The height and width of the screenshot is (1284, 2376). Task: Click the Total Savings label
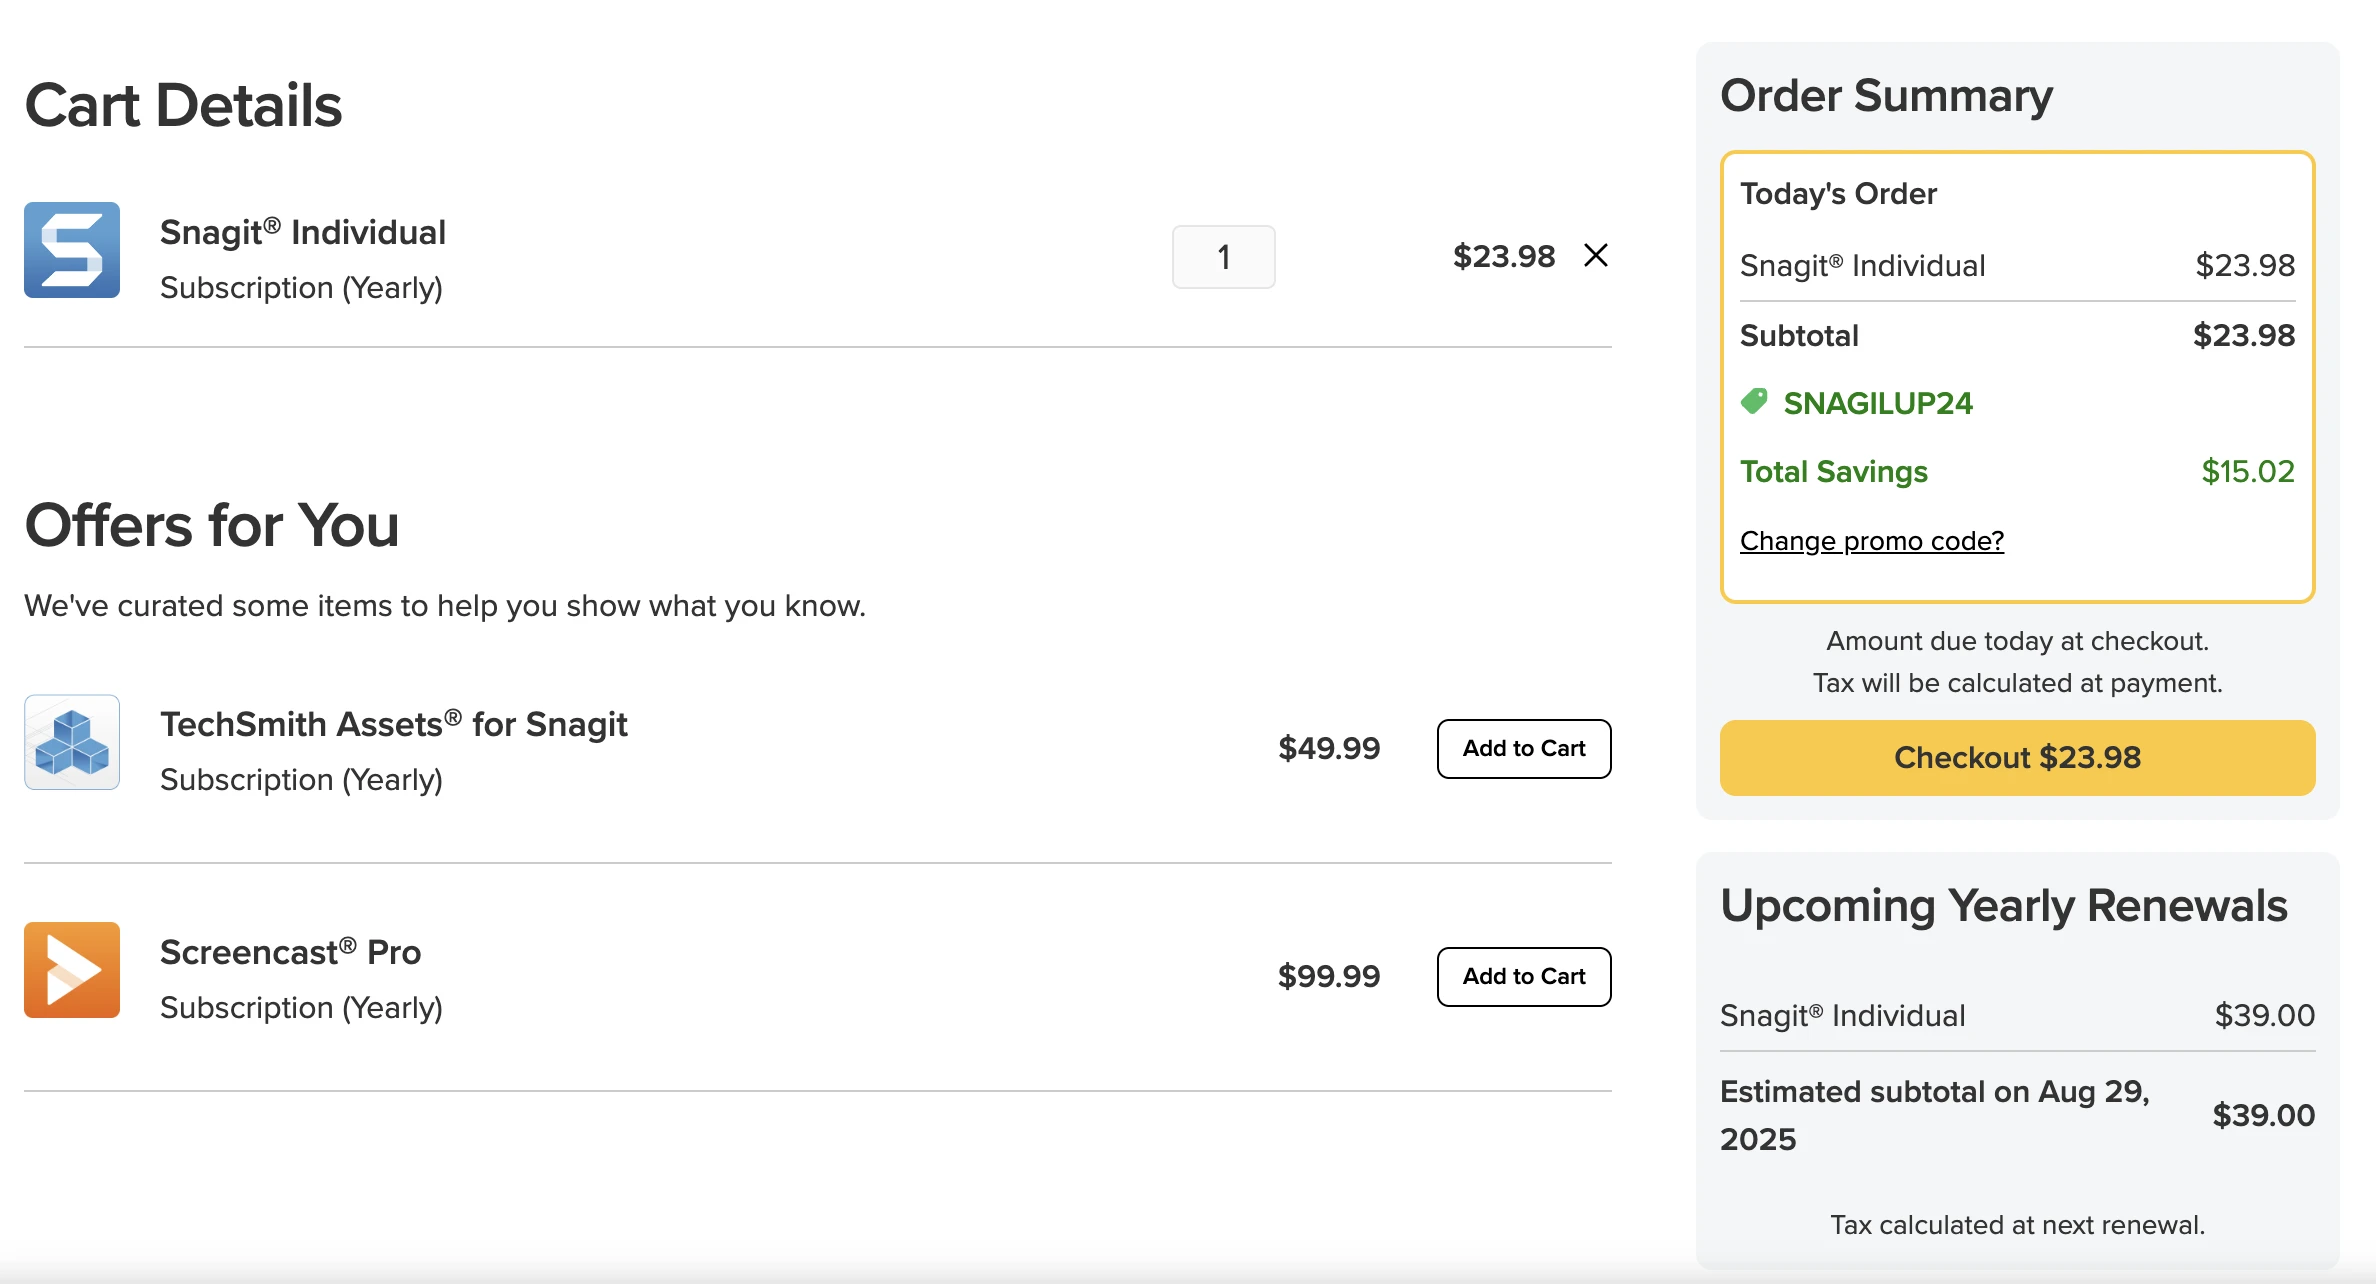1834,471
